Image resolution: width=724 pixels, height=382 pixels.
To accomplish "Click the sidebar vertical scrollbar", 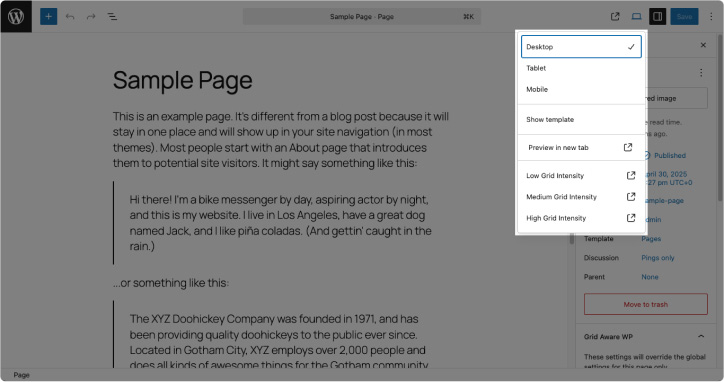I will pyautogui.click(x=720, y=118).
